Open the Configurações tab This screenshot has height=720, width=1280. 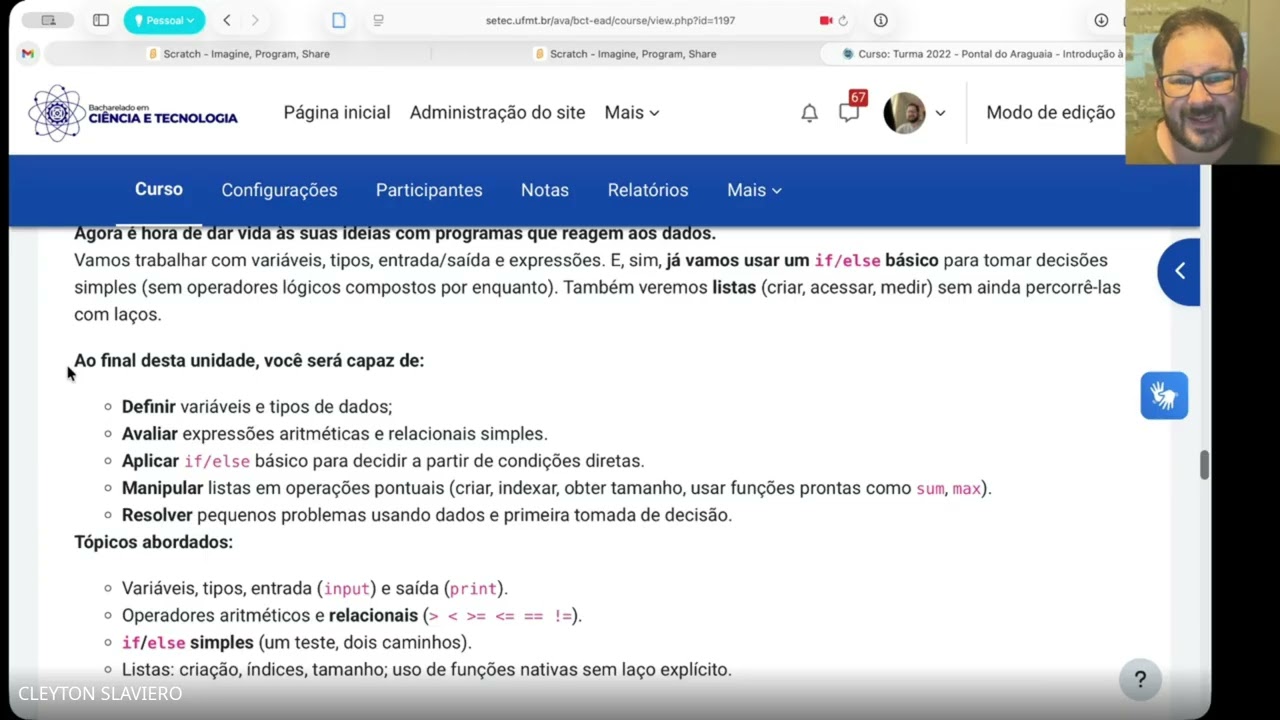[279, 190]
